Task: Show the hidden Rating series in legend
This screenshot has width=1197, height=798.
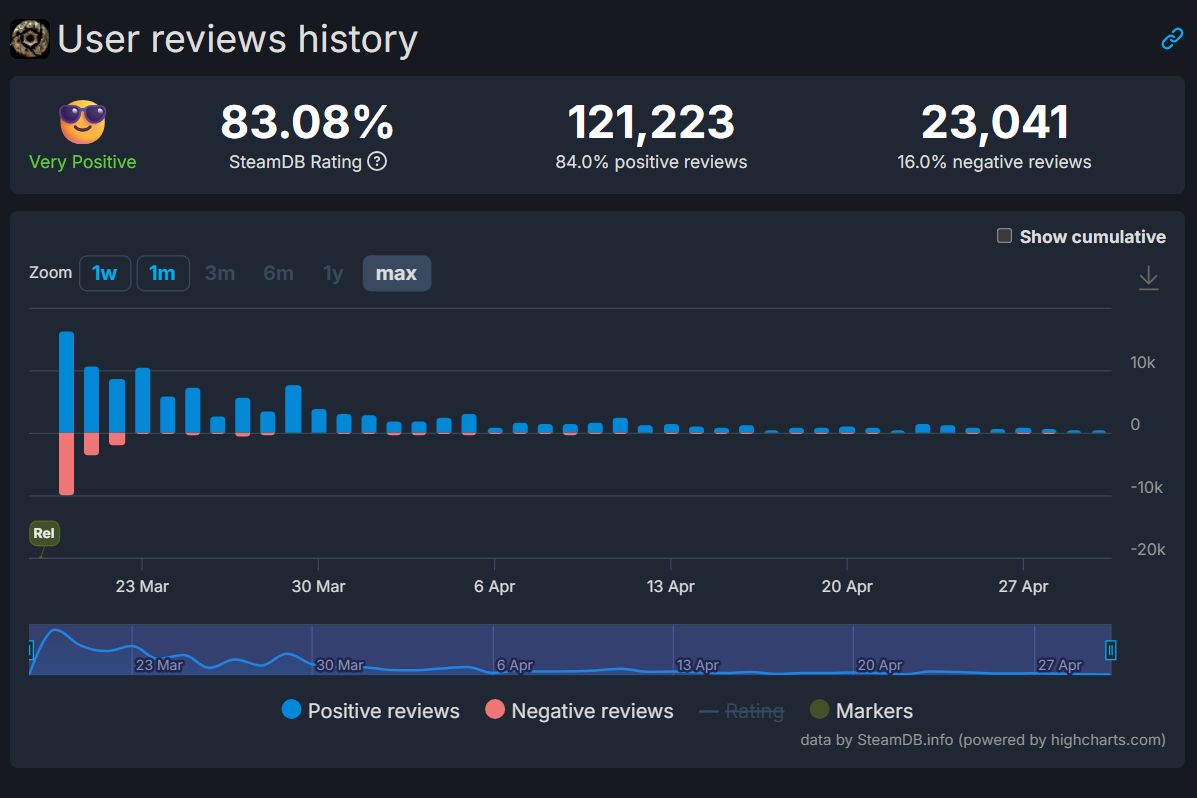Action: click(x=741, y=711)
